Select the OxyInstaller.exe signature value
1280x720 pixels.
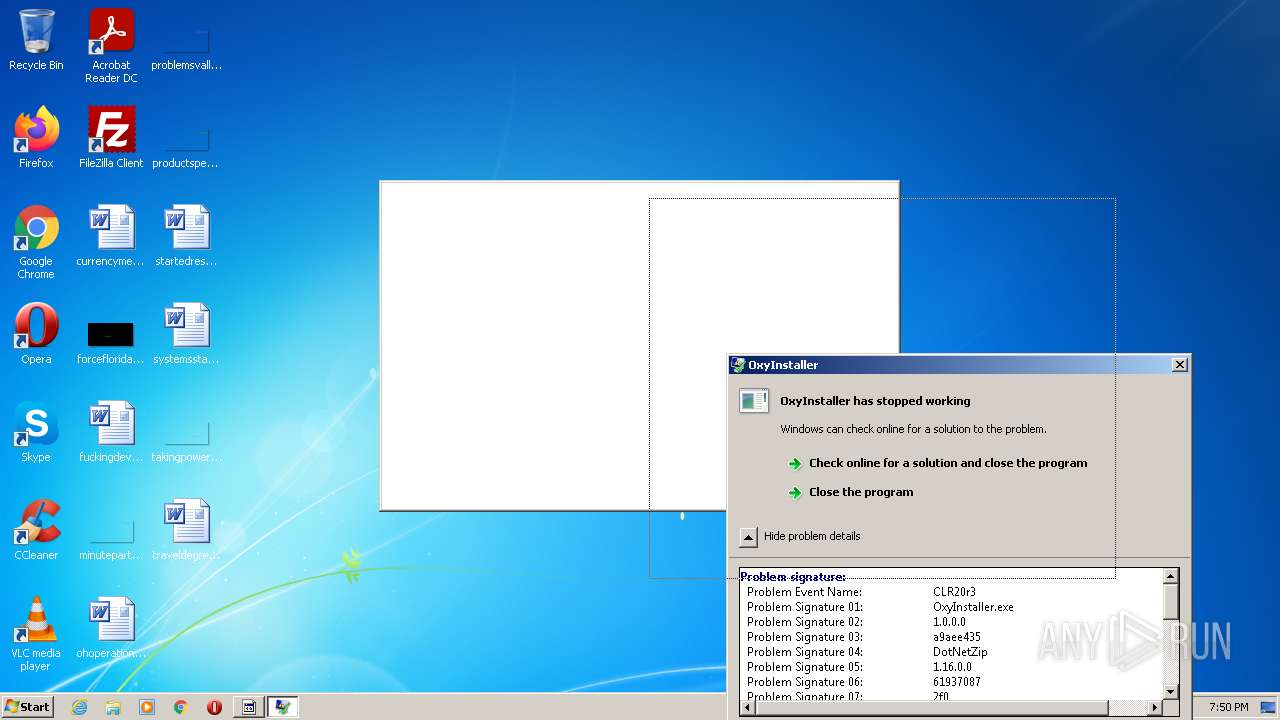[x=973, y=607]
